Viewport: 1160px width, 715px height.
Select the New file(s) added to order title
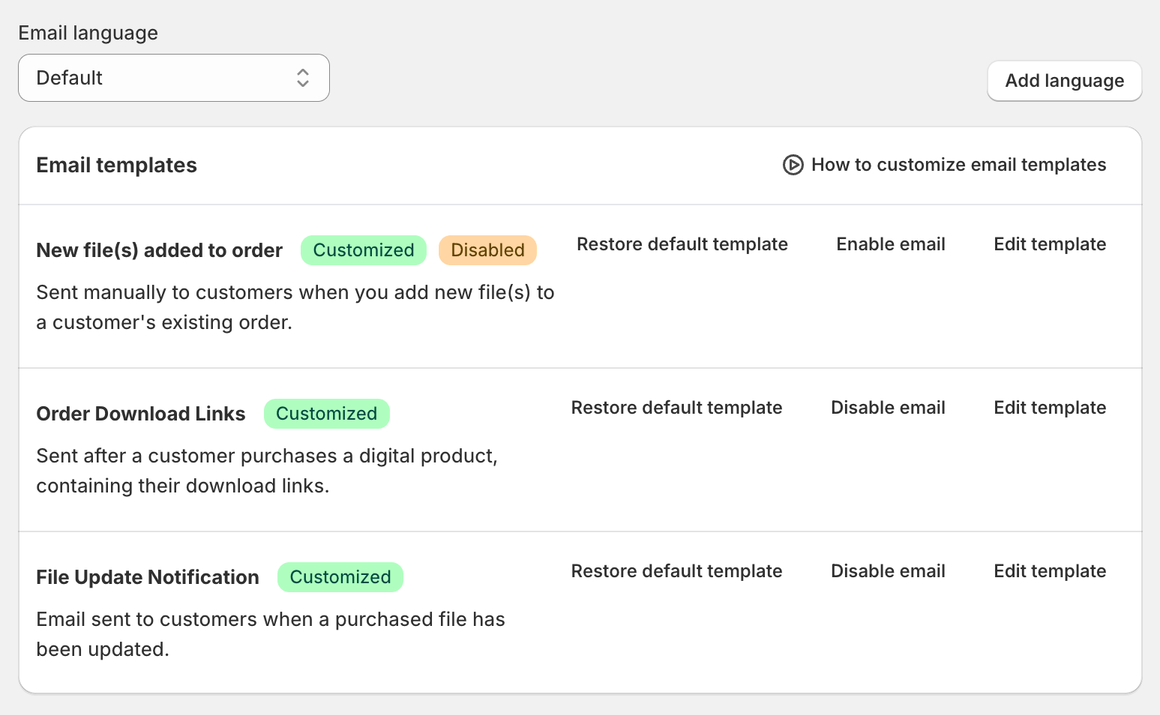coord(159,250)
